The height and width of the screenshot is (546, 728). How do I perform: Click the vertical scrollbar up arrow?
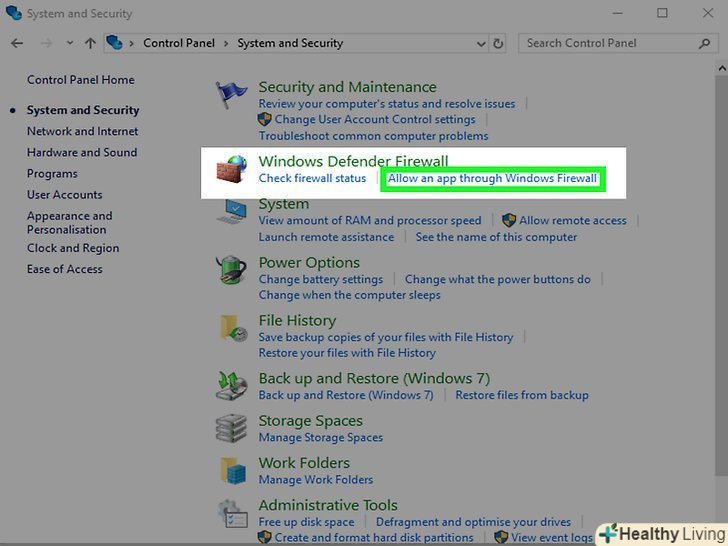point(722,68)
